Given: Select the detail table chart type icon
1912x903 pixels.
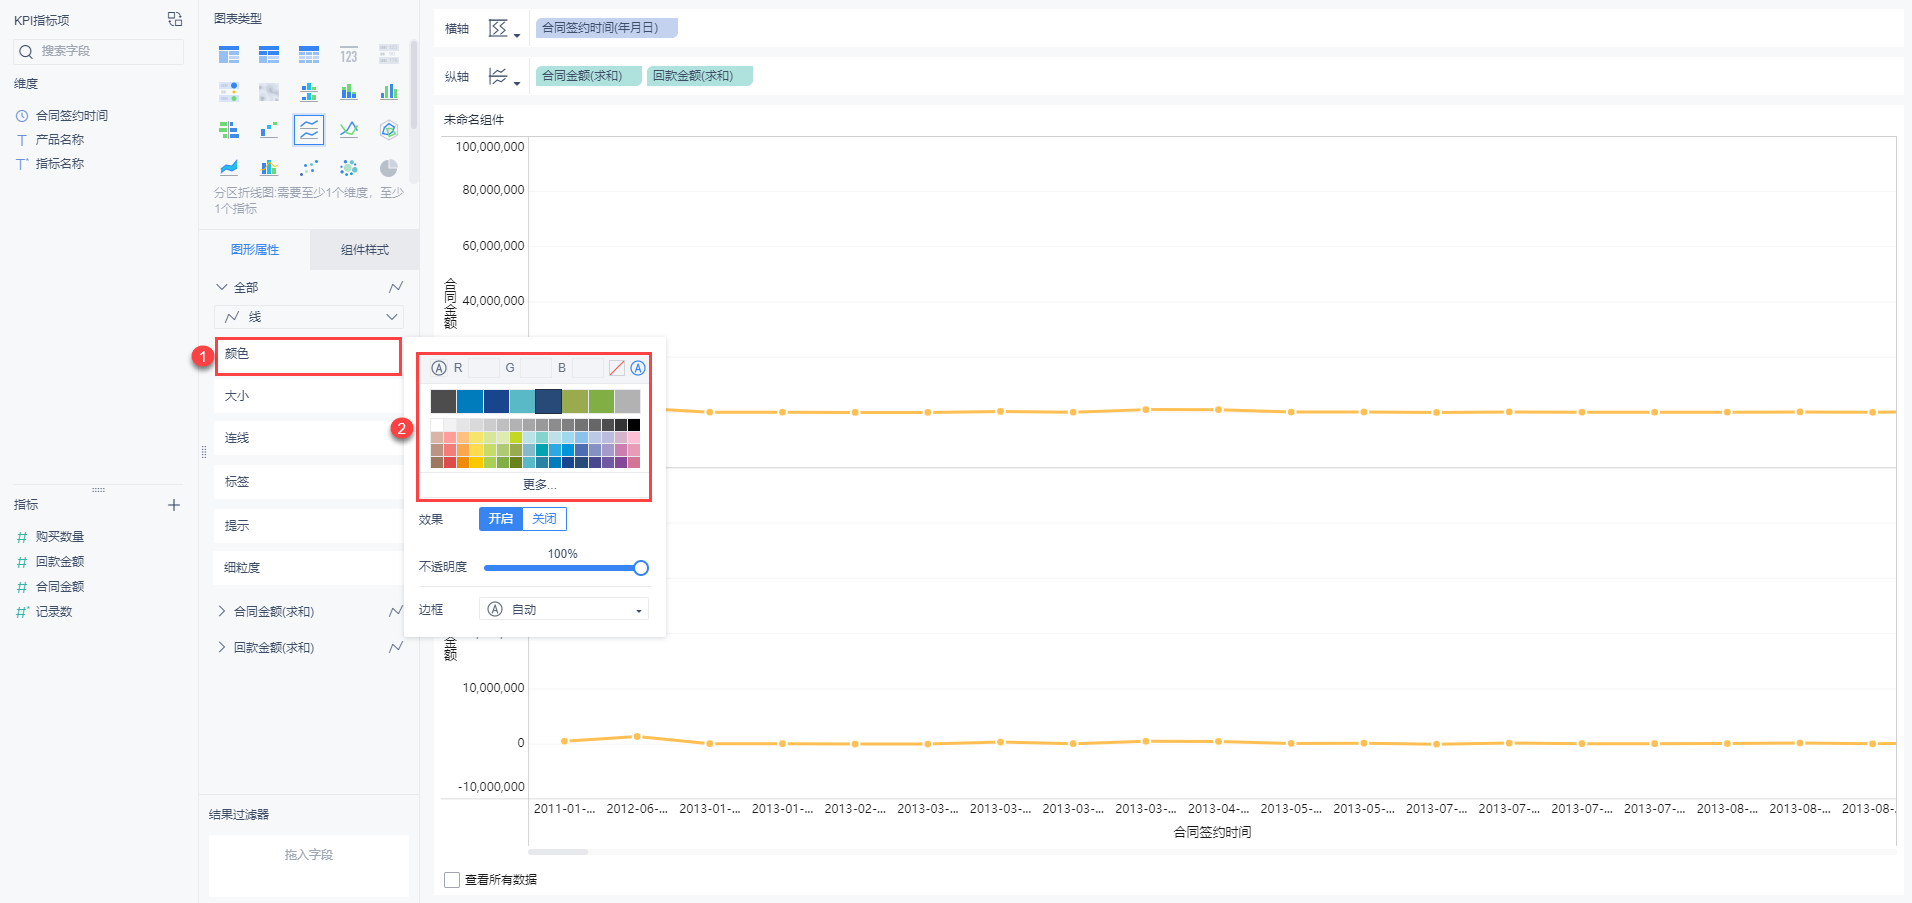Looking at the screenshot, I should [x=309, y=55].
